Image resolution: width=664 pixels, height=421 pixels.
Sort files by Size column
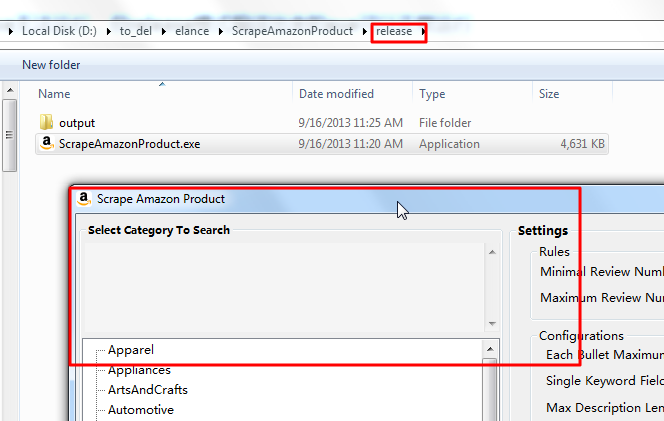[x=549, y=94]
